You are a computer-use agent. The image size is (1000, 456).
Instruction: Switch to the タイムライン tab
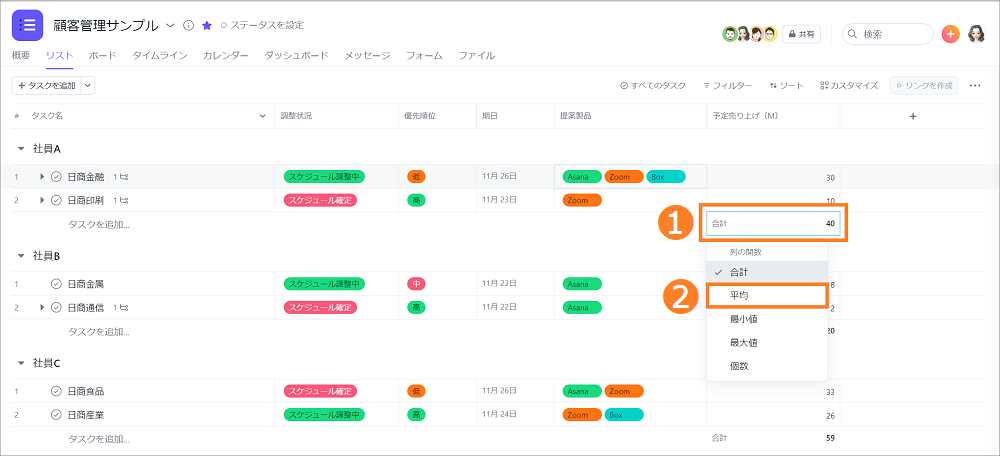160,55
